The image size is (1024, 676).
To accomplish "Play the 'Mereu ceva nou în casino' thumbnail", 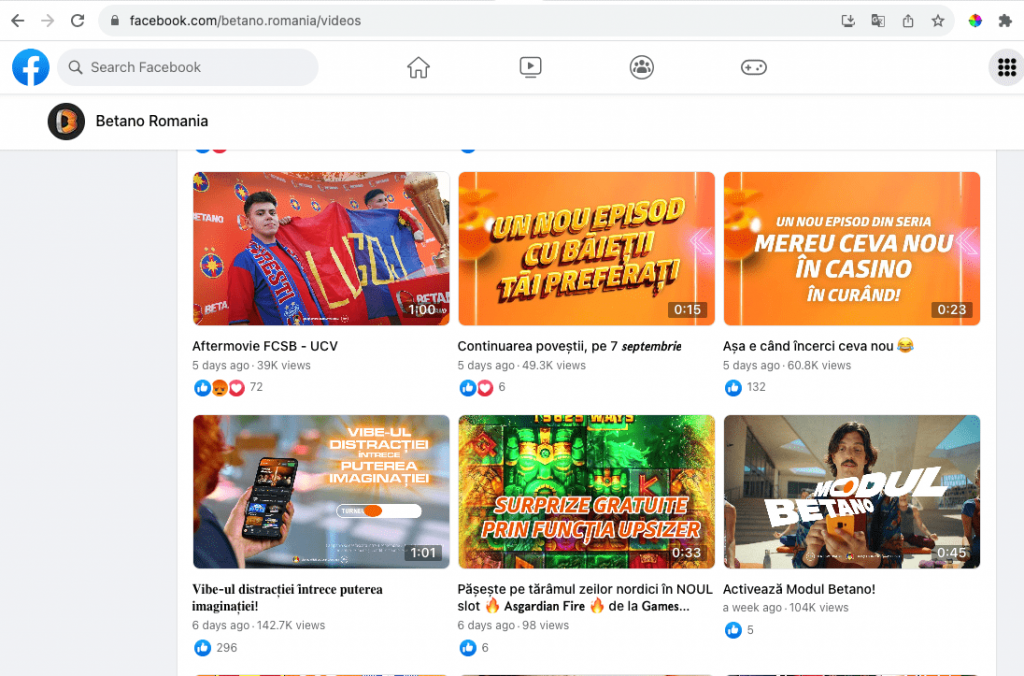I will tap(852, 248).
